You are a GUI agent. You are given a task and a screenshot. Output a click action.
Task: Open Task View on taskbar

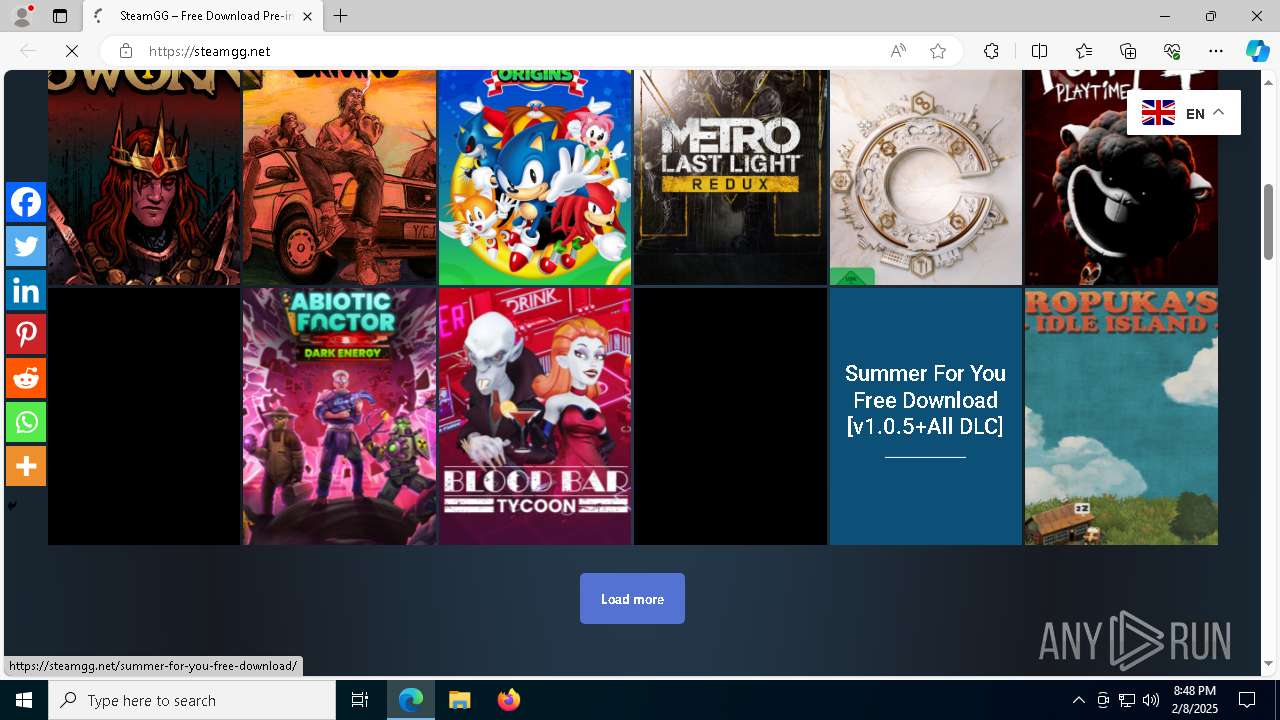click(360, 700)
